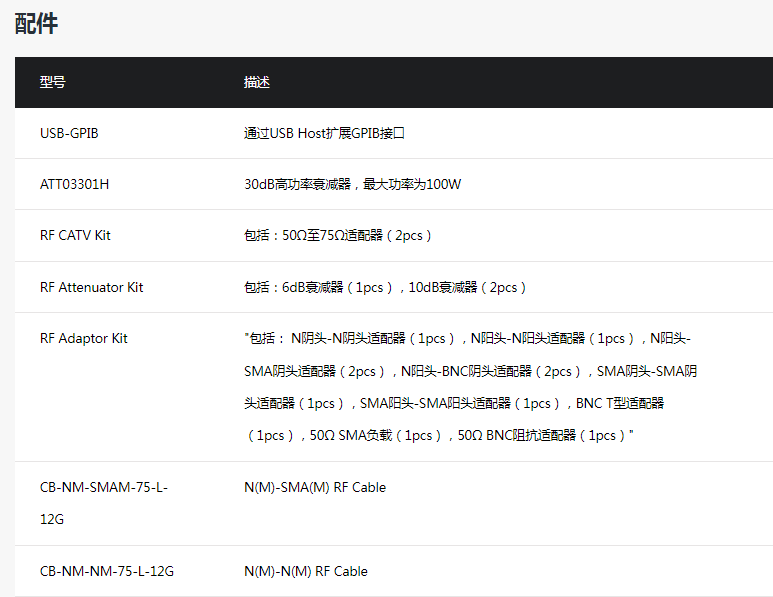Click the N(M)-N(M) RF Cable description
Viewport: 773px width, 597px height.
pyautogui.click(x=305, y=571)
